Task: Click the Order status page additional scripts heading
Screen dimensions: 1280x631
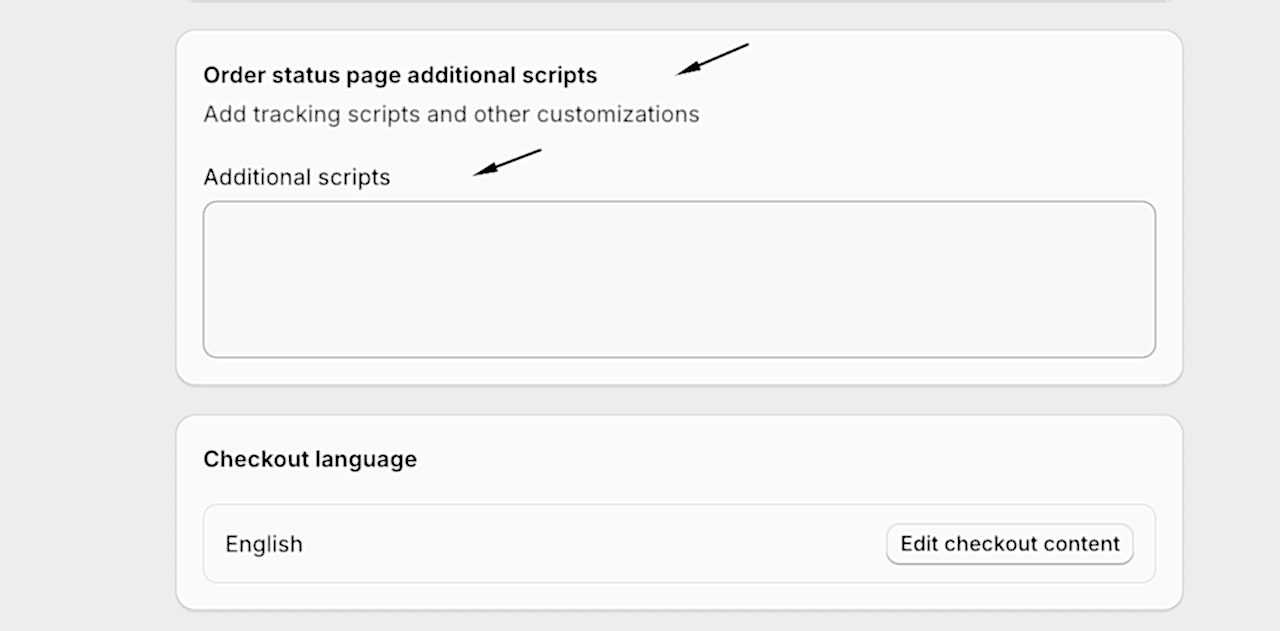Action: click(x=400, y=75)
